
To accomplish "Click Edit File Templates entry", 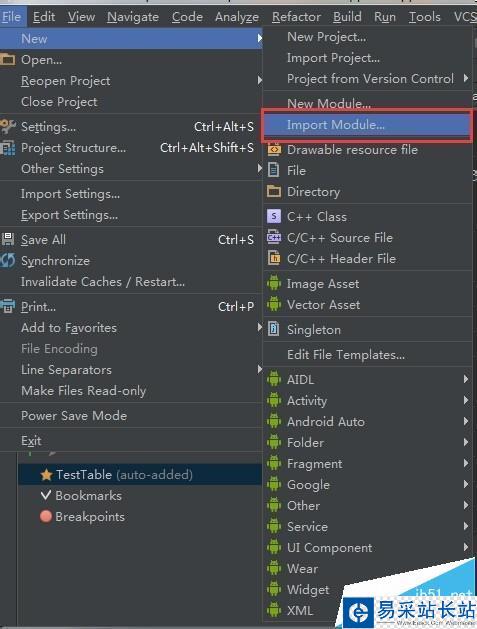I will click(x=346, y=355).
